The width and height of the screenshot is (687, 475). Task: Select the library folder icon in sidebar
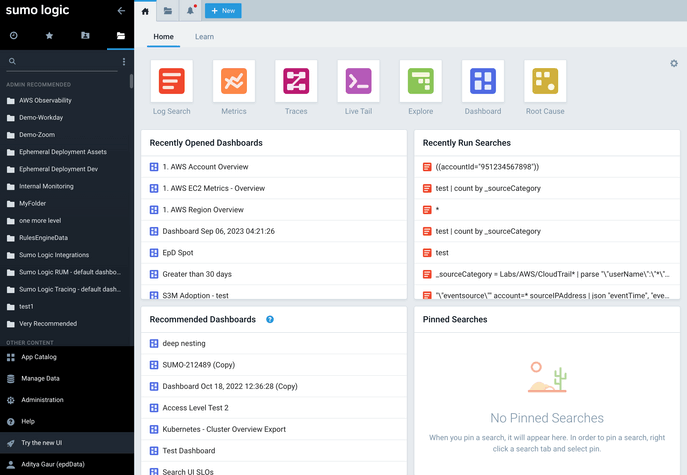click(x=120, y=35)
